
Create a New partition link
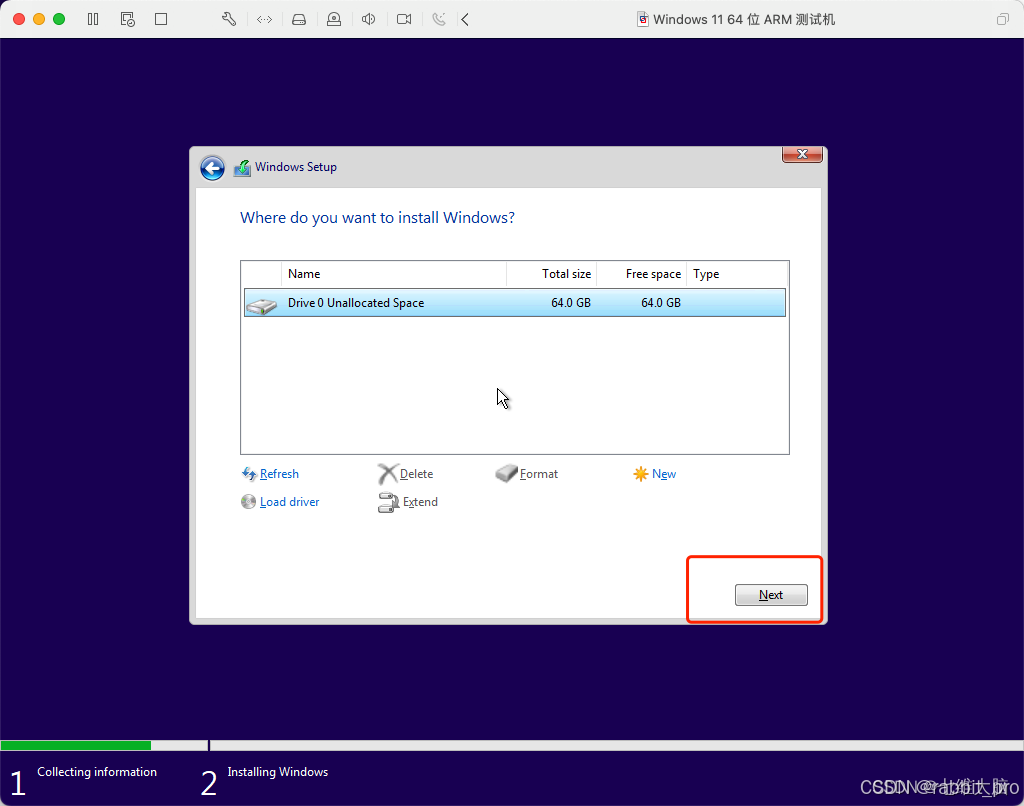[664, 474]
